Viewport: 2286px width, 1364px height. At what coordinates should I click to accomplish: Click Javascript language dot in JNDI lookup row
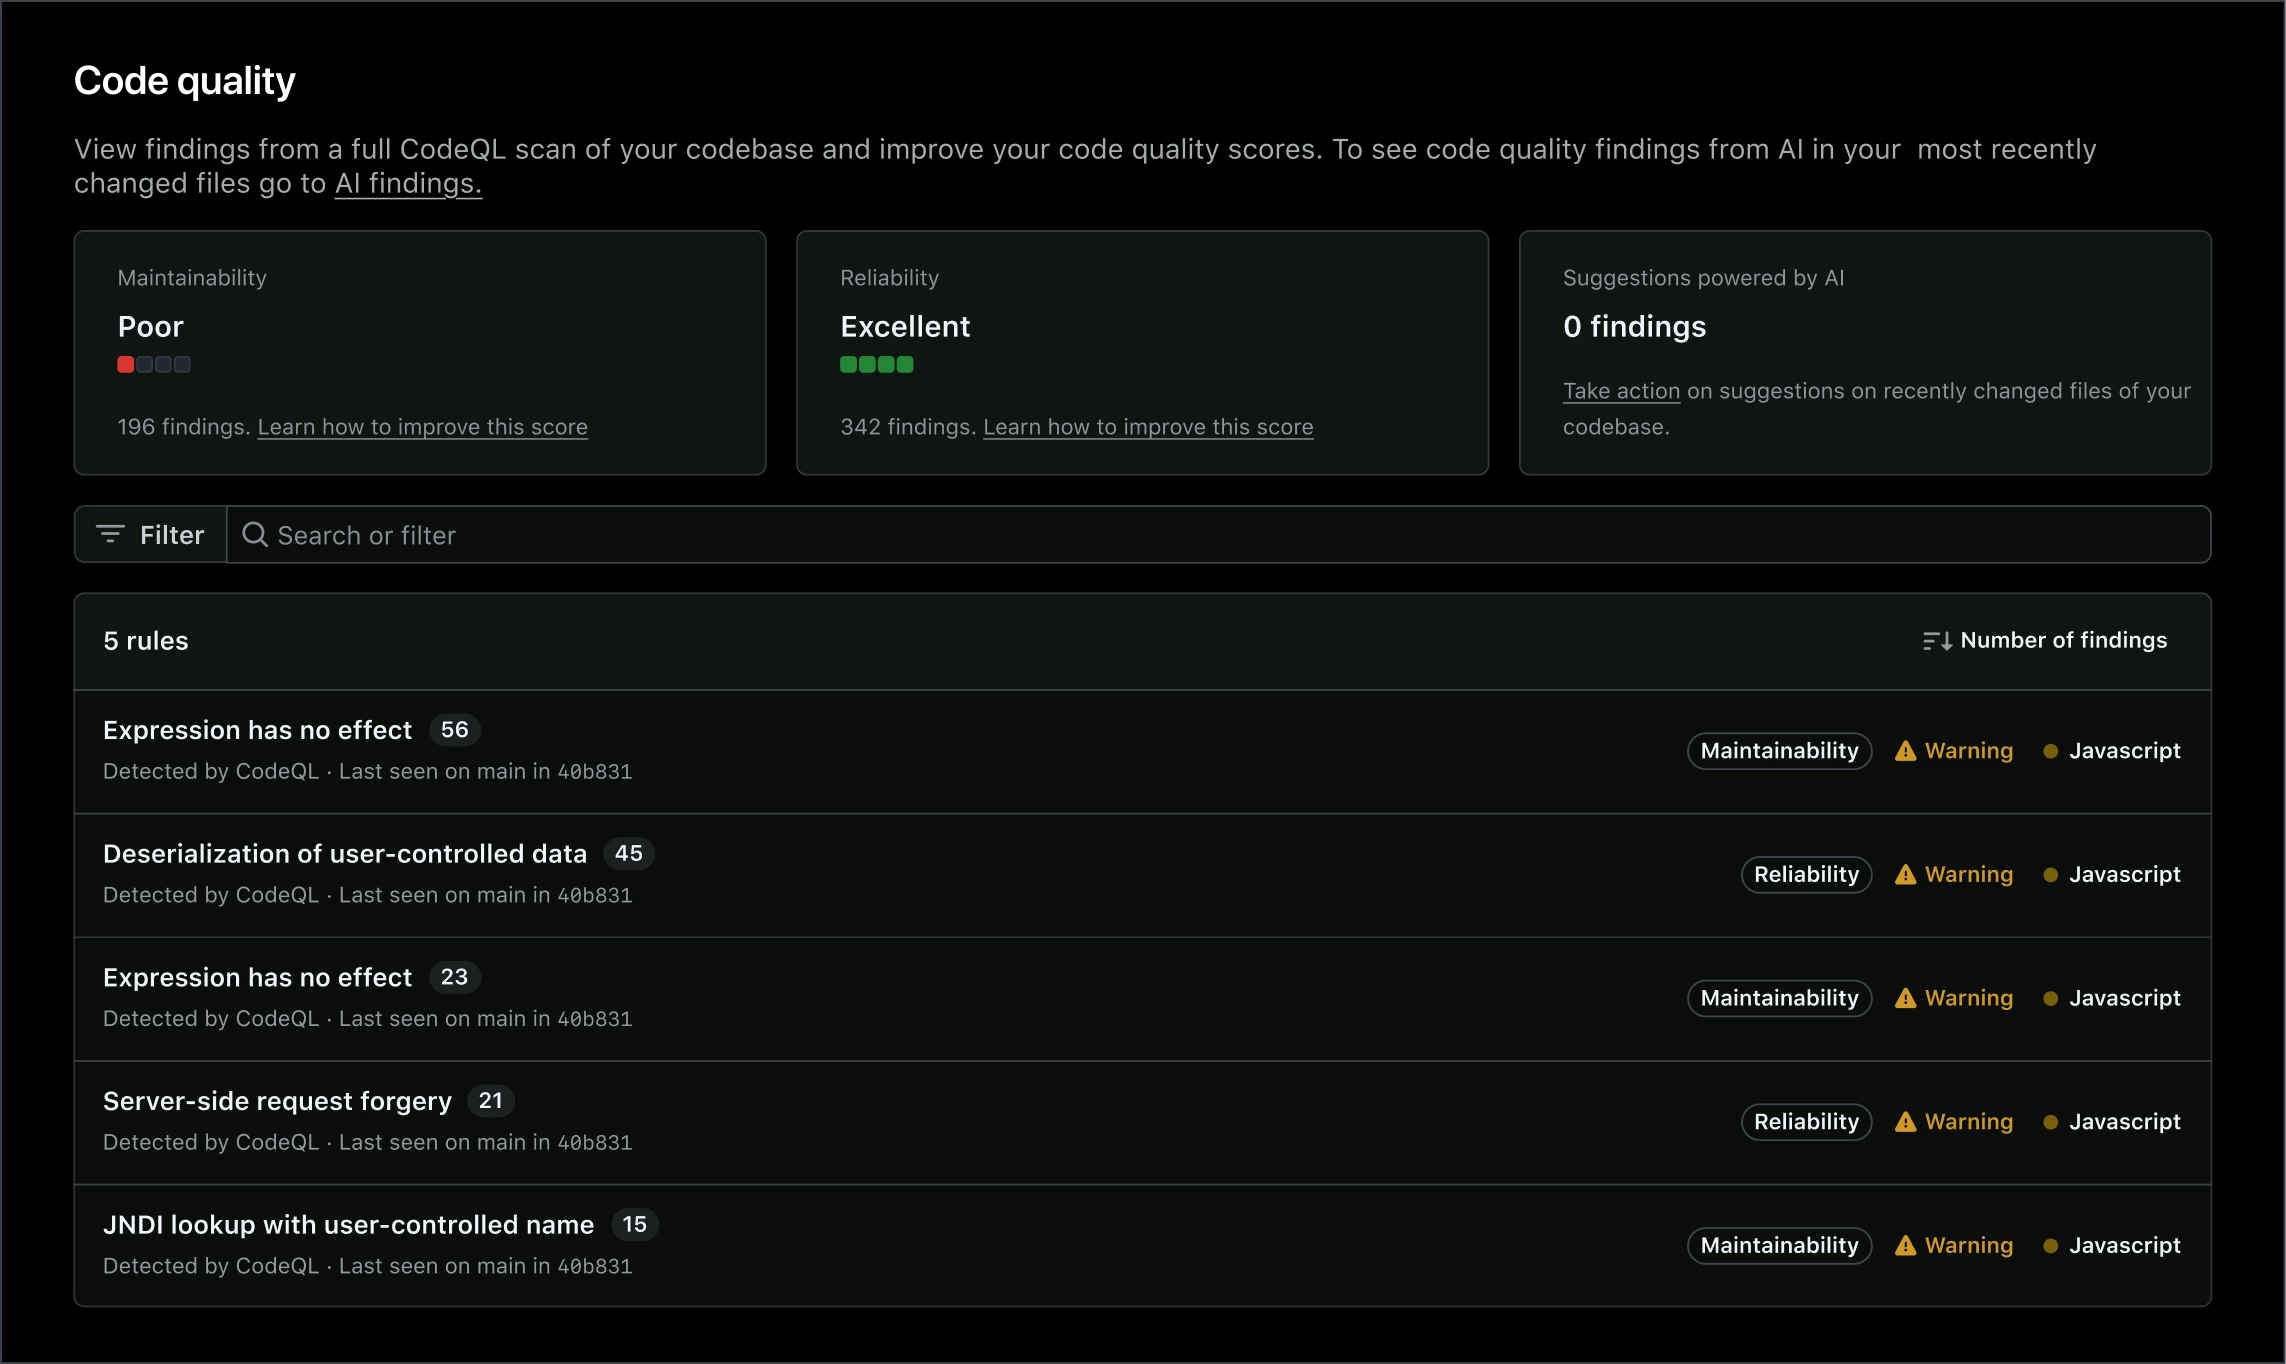pos(2050,1246)
